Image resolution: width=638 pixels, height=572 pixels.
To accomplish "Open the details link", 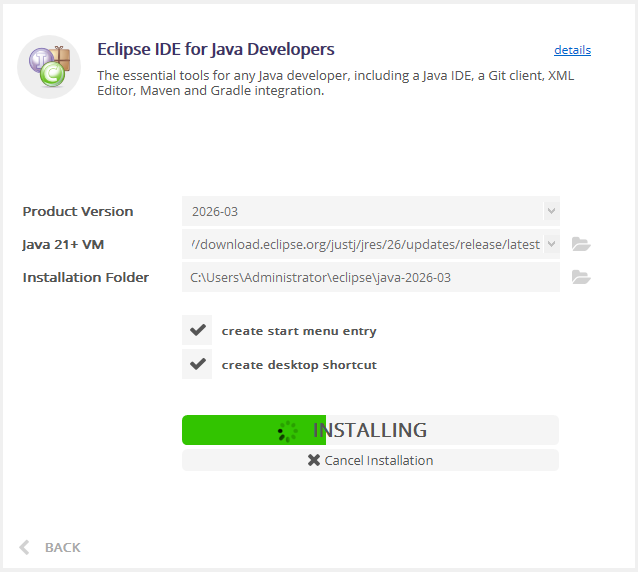I will click(572, 50).
